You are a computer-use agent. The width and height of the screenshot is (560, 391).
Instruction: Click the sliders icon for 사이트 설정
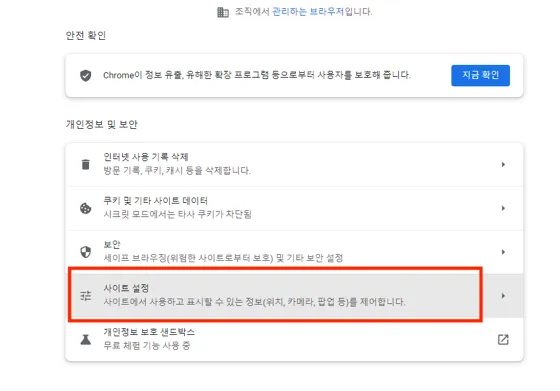(x=86, y=296)
